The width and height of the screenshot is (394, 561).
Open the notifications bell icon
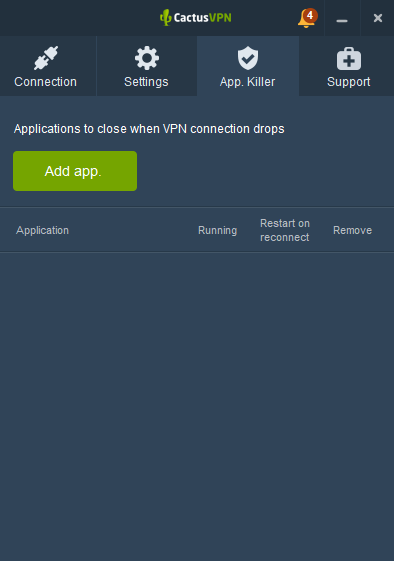307,18
